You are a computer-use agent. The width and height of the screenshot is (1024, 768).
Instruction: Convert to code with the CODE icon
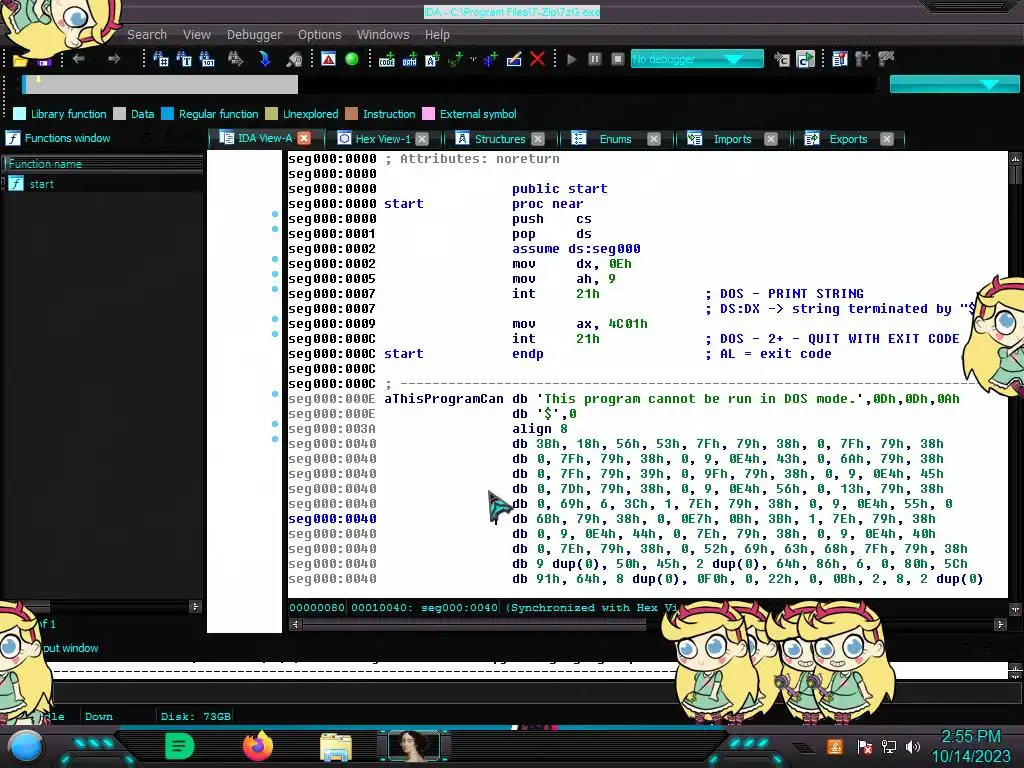pyautogui.click(x=387, y=59)
